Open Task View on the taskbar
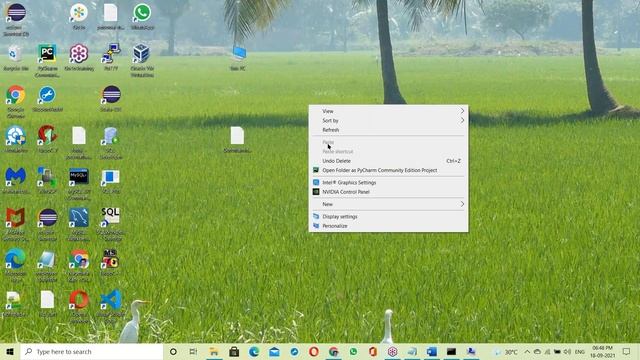 (x=193, y=351)
